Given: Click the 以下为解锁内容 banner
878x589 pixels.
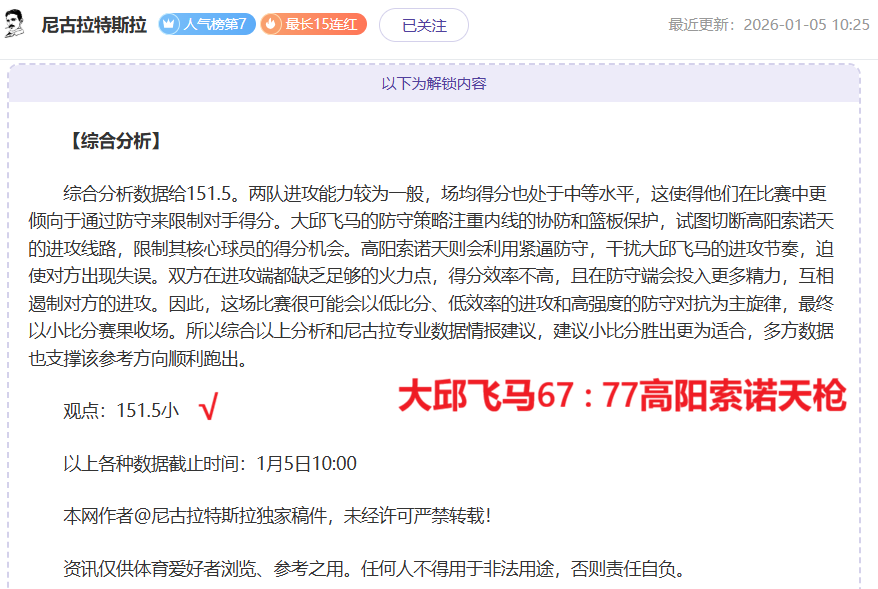Looking at the screenshot, I should point(434,84).
